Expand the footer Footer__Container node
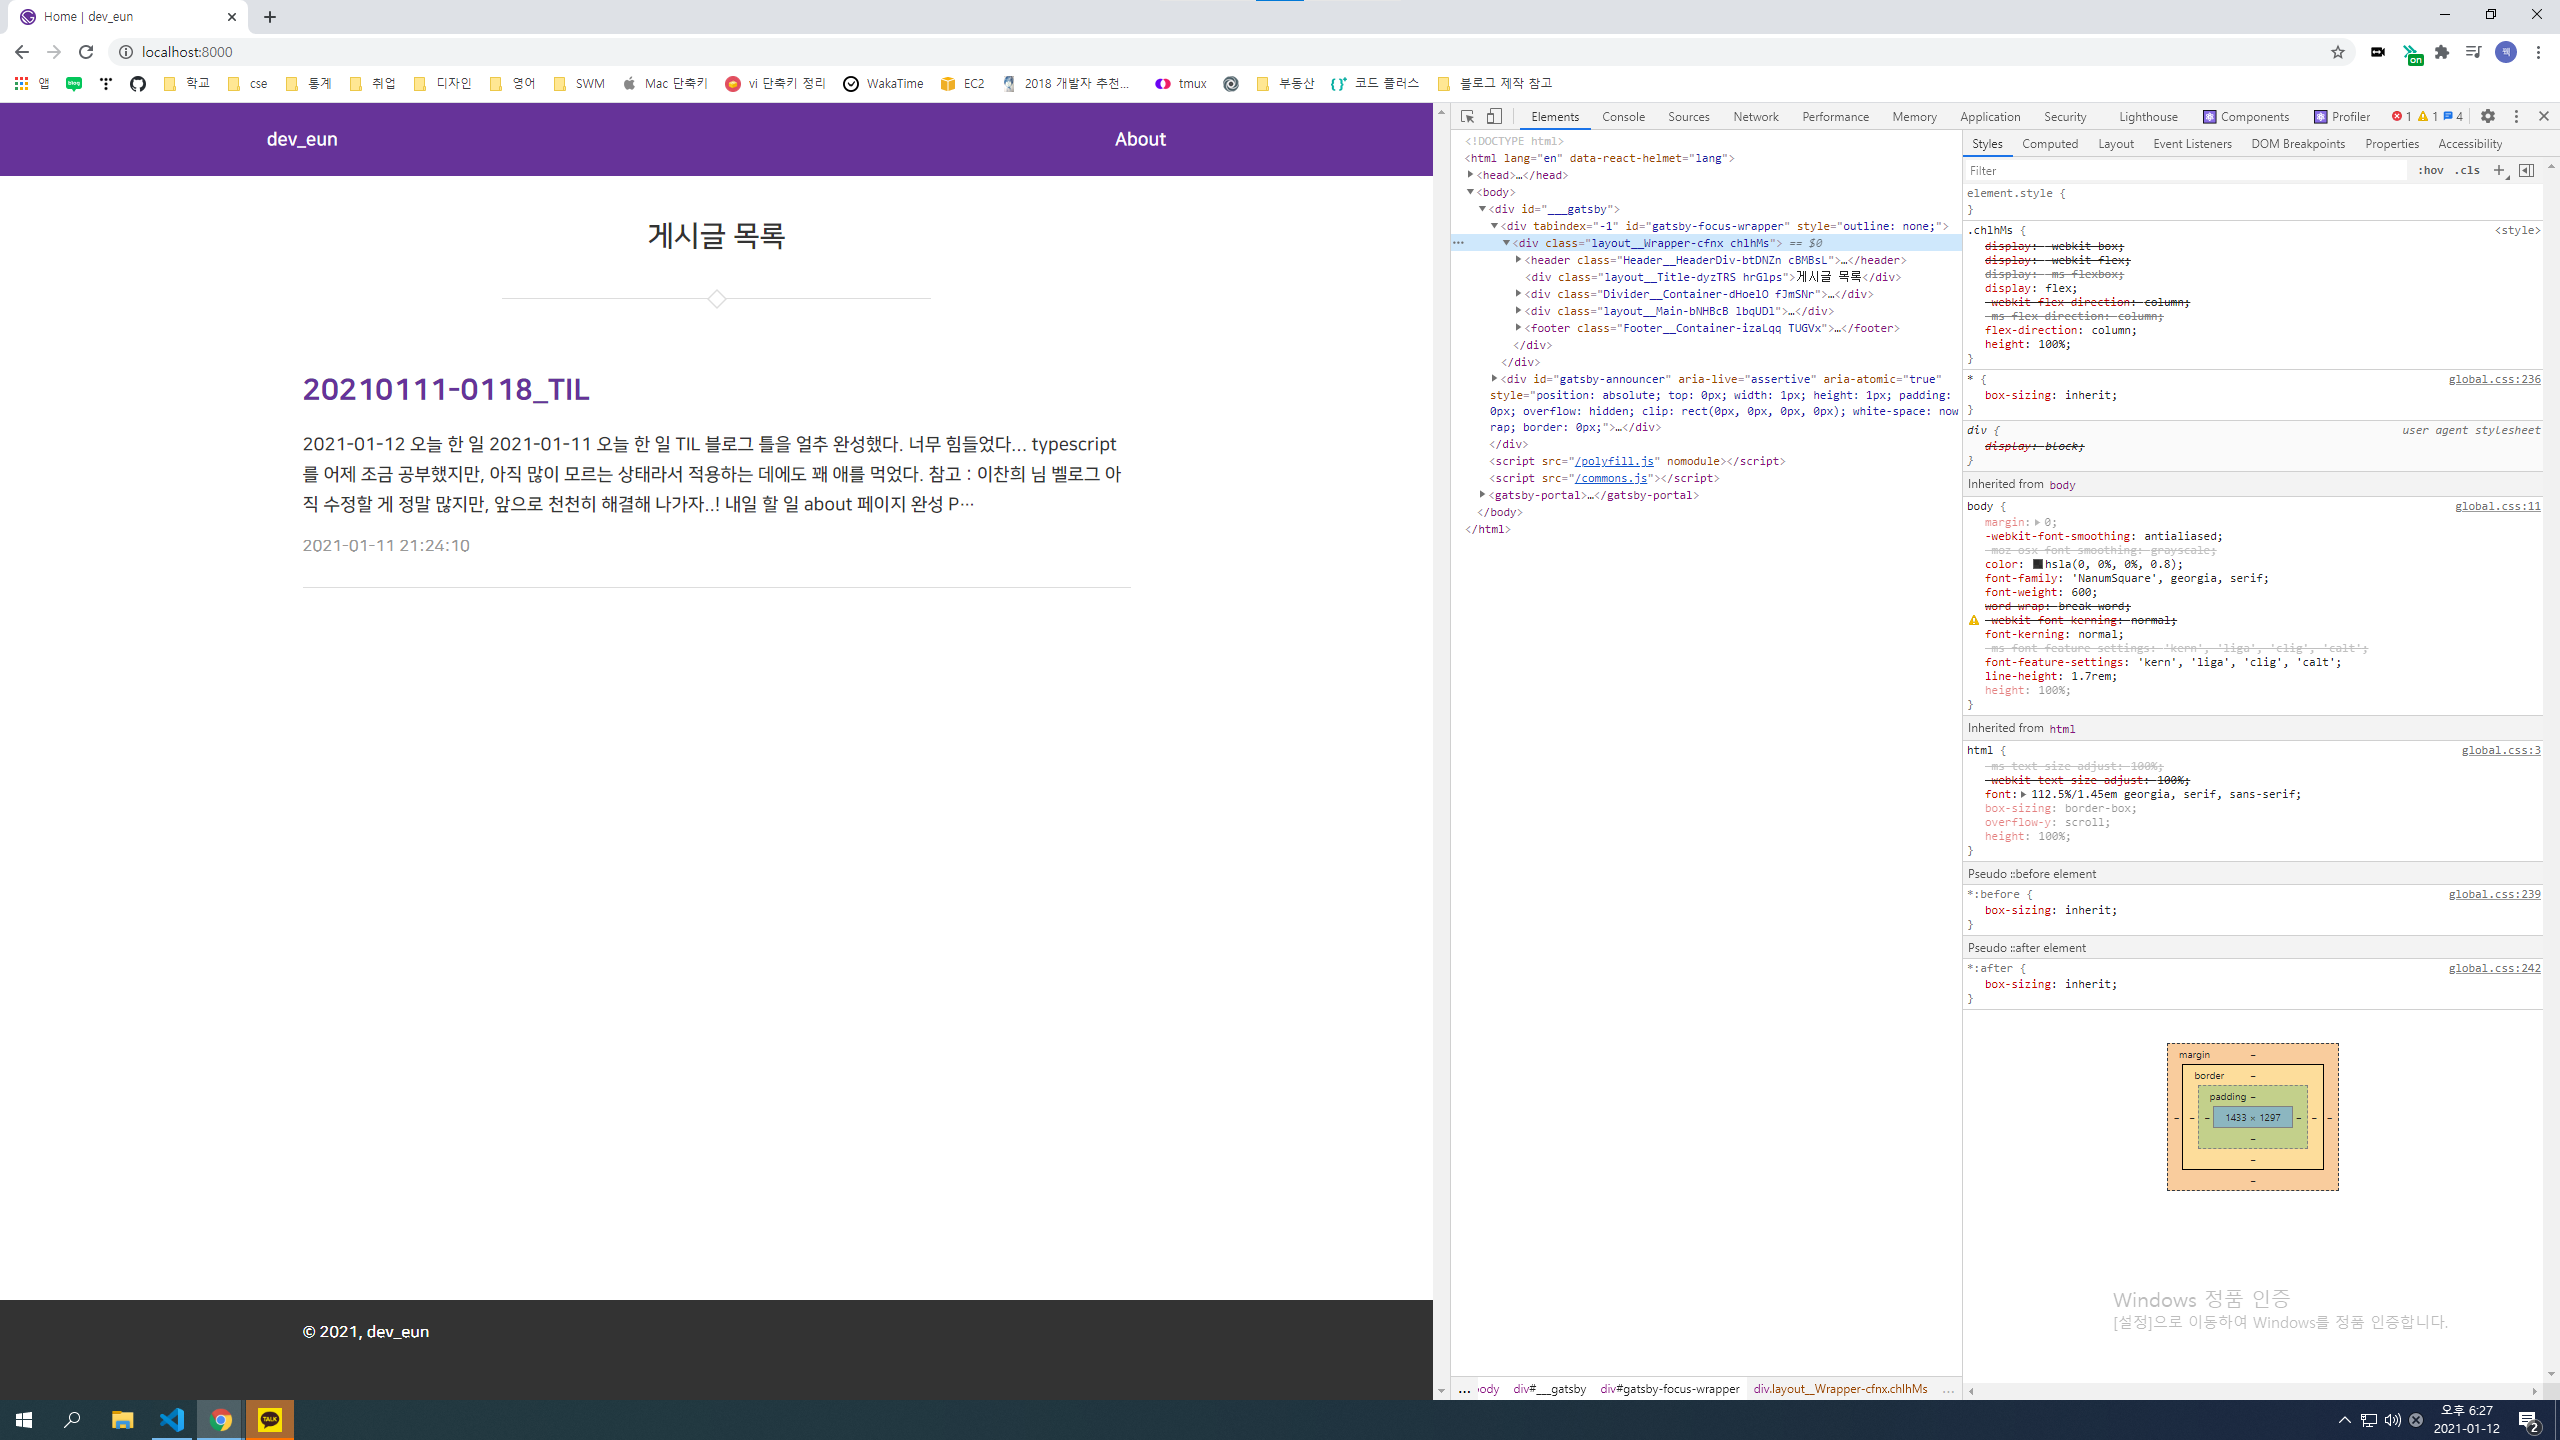 [x=1518, y=328]
